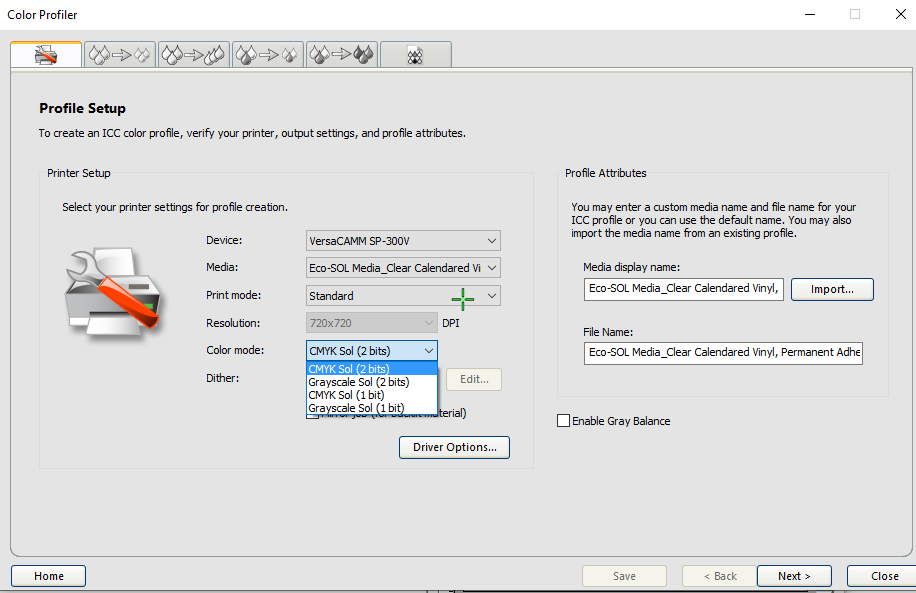The image size is (916, 593).
Task: Select CMYK Sol (2 bits) list option
Action: [x=372, y=369]
